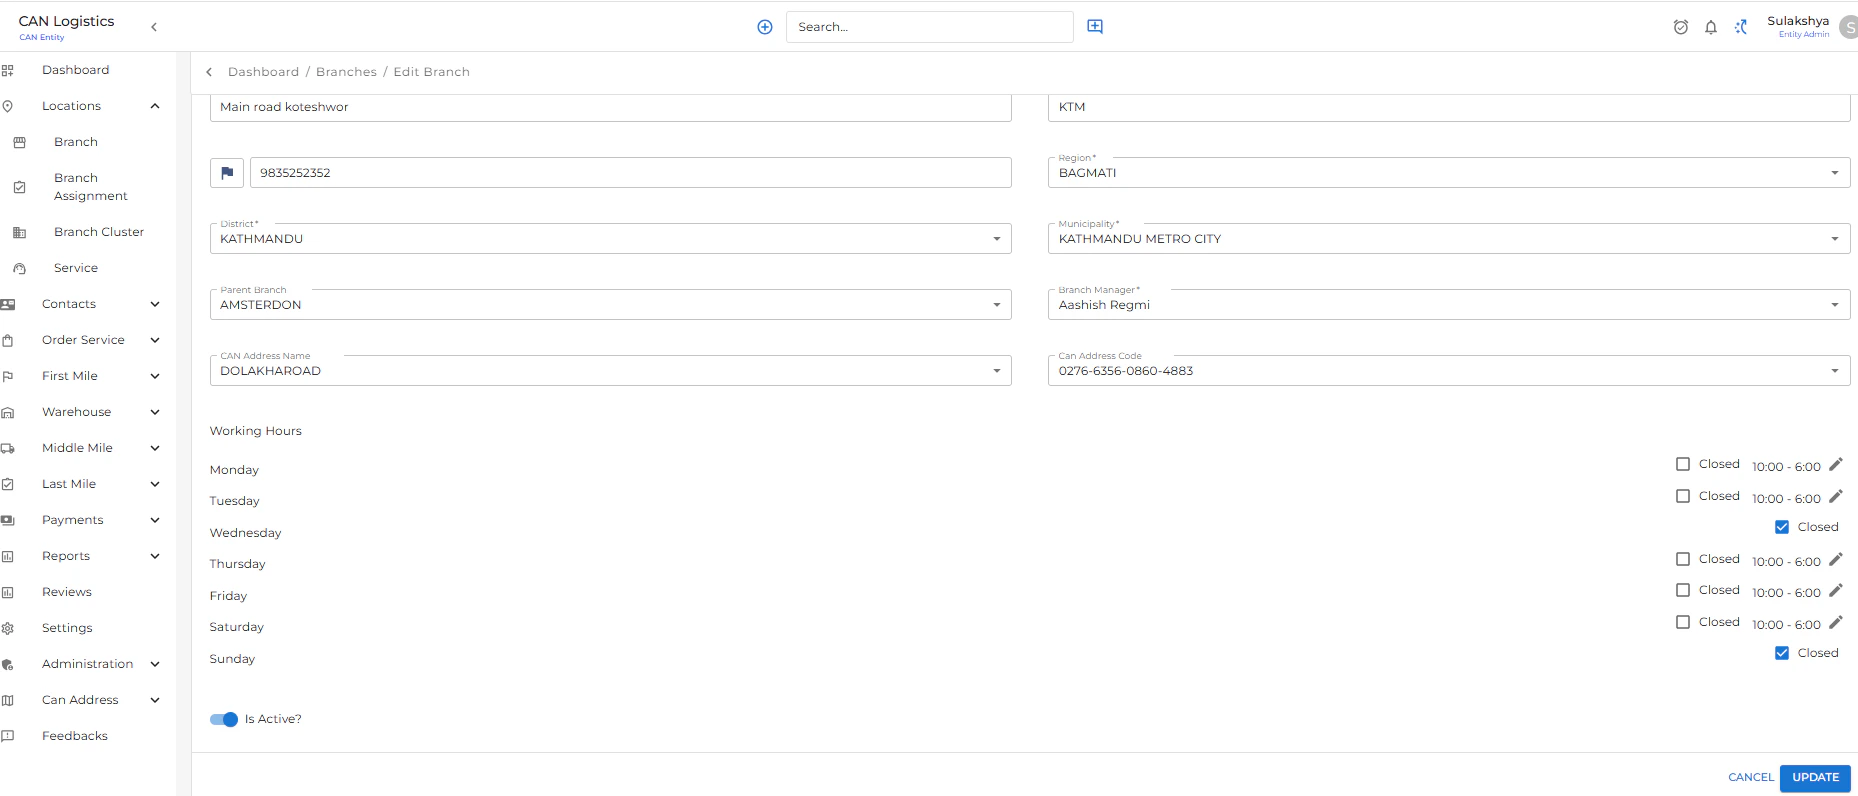Click the Middle Mile truck icon
Viewport: 1858px width, 796px height.
(8, 448)
